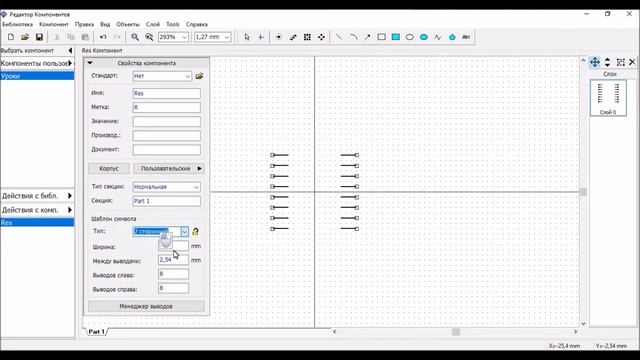
Task: Select the pin matrix placement tool
Action: [x=307, y=37]
